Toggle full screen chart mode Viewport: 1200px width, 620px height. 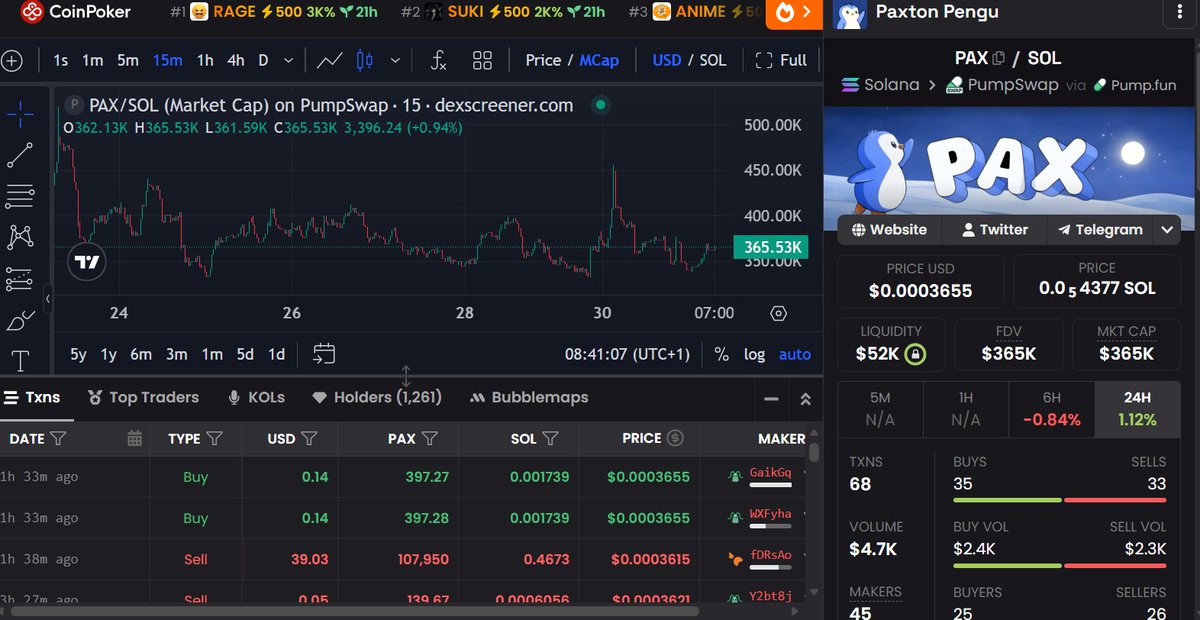click(782, 60)
